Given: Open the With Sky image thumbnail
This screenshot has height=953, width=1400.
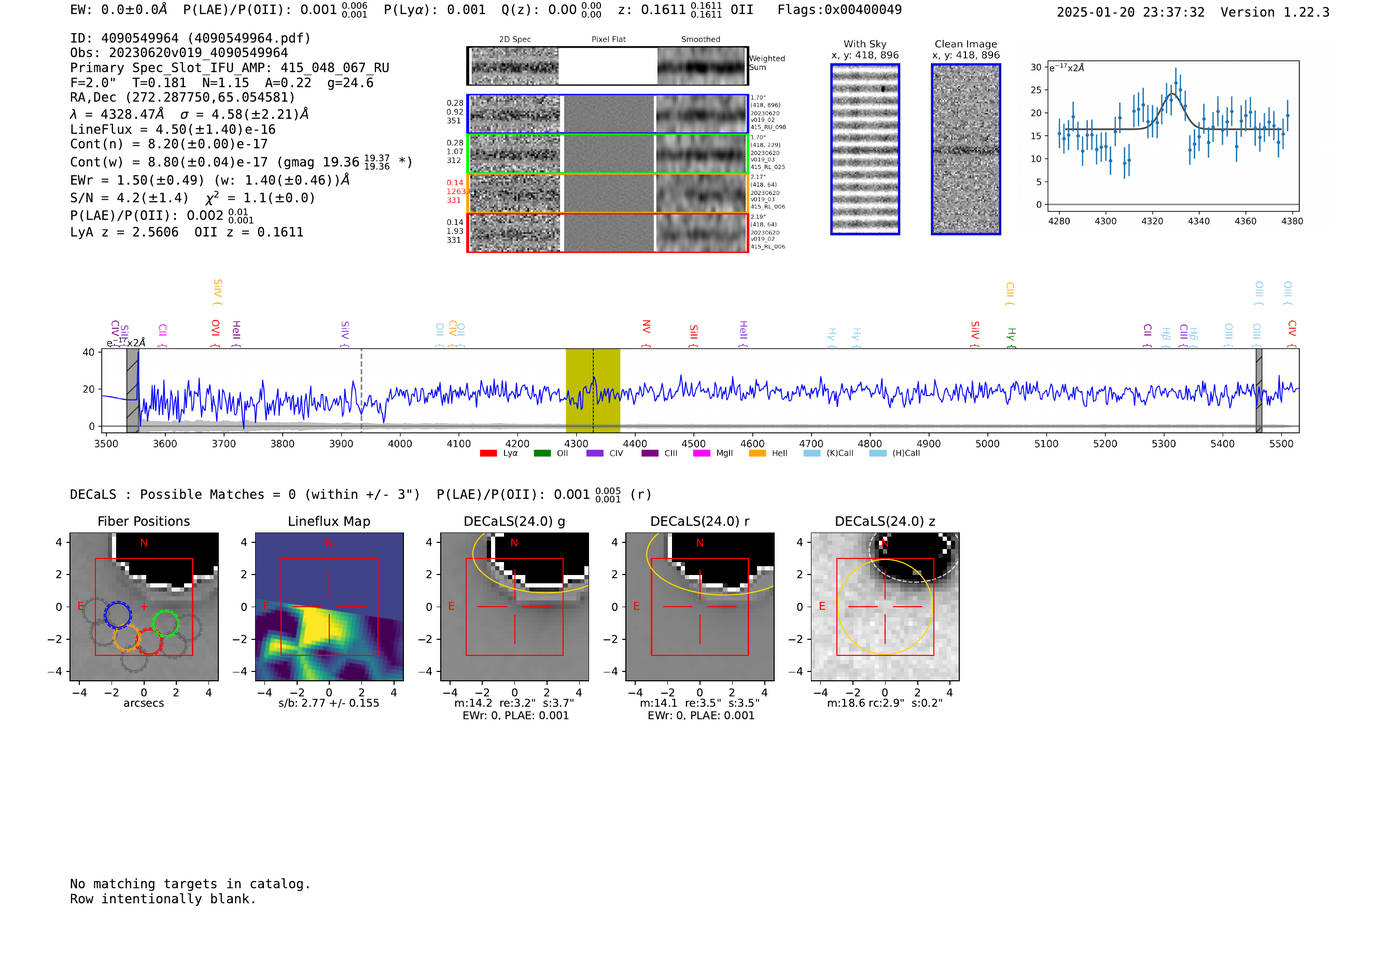Looking at the screenshot, I should [x=865, y=149].
